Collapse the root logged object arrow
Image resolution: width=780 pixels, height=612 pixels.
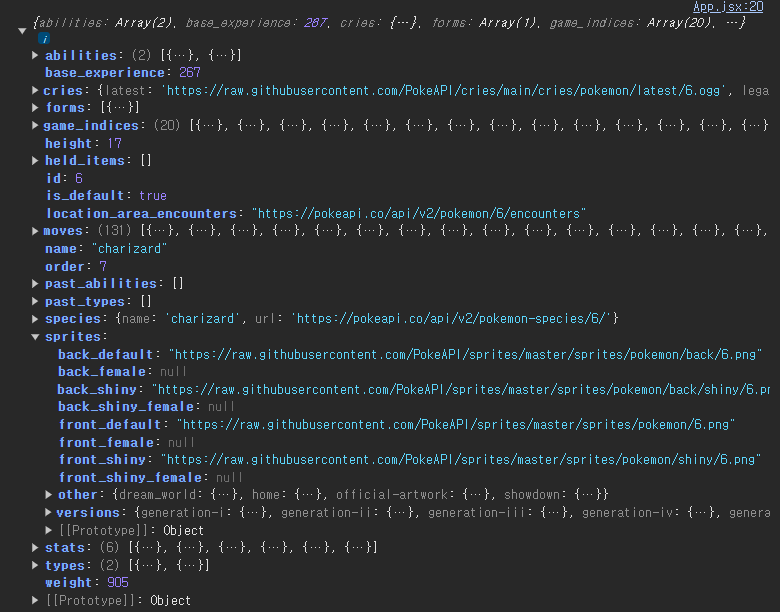coord(22,31)
